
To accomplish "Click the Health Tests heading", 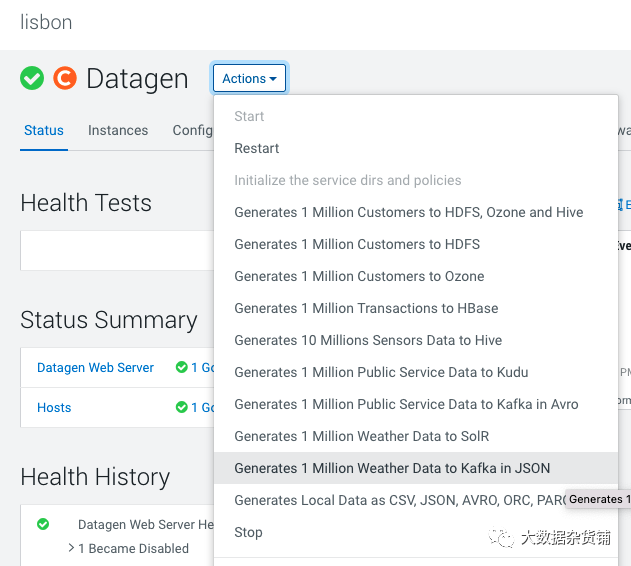I will pos(86,202).
